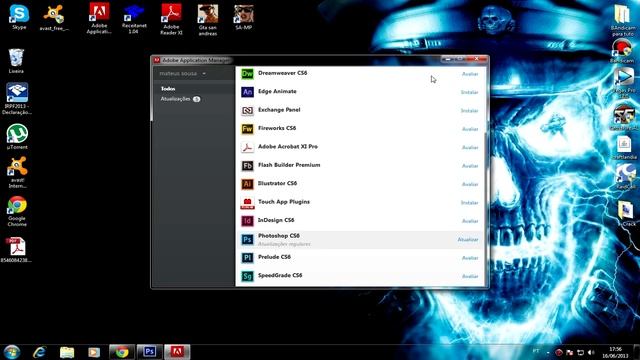640x360 pixels.
Task: Select the Gta san andreas desktop icon
Action: point(208,20)
